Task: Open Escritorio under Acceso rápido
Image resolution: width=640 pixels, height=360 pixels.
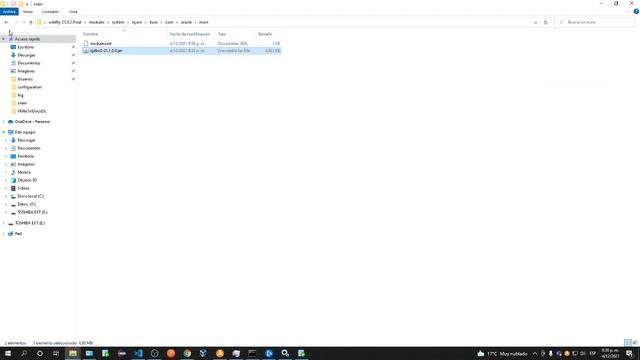Action: point(26,47)
